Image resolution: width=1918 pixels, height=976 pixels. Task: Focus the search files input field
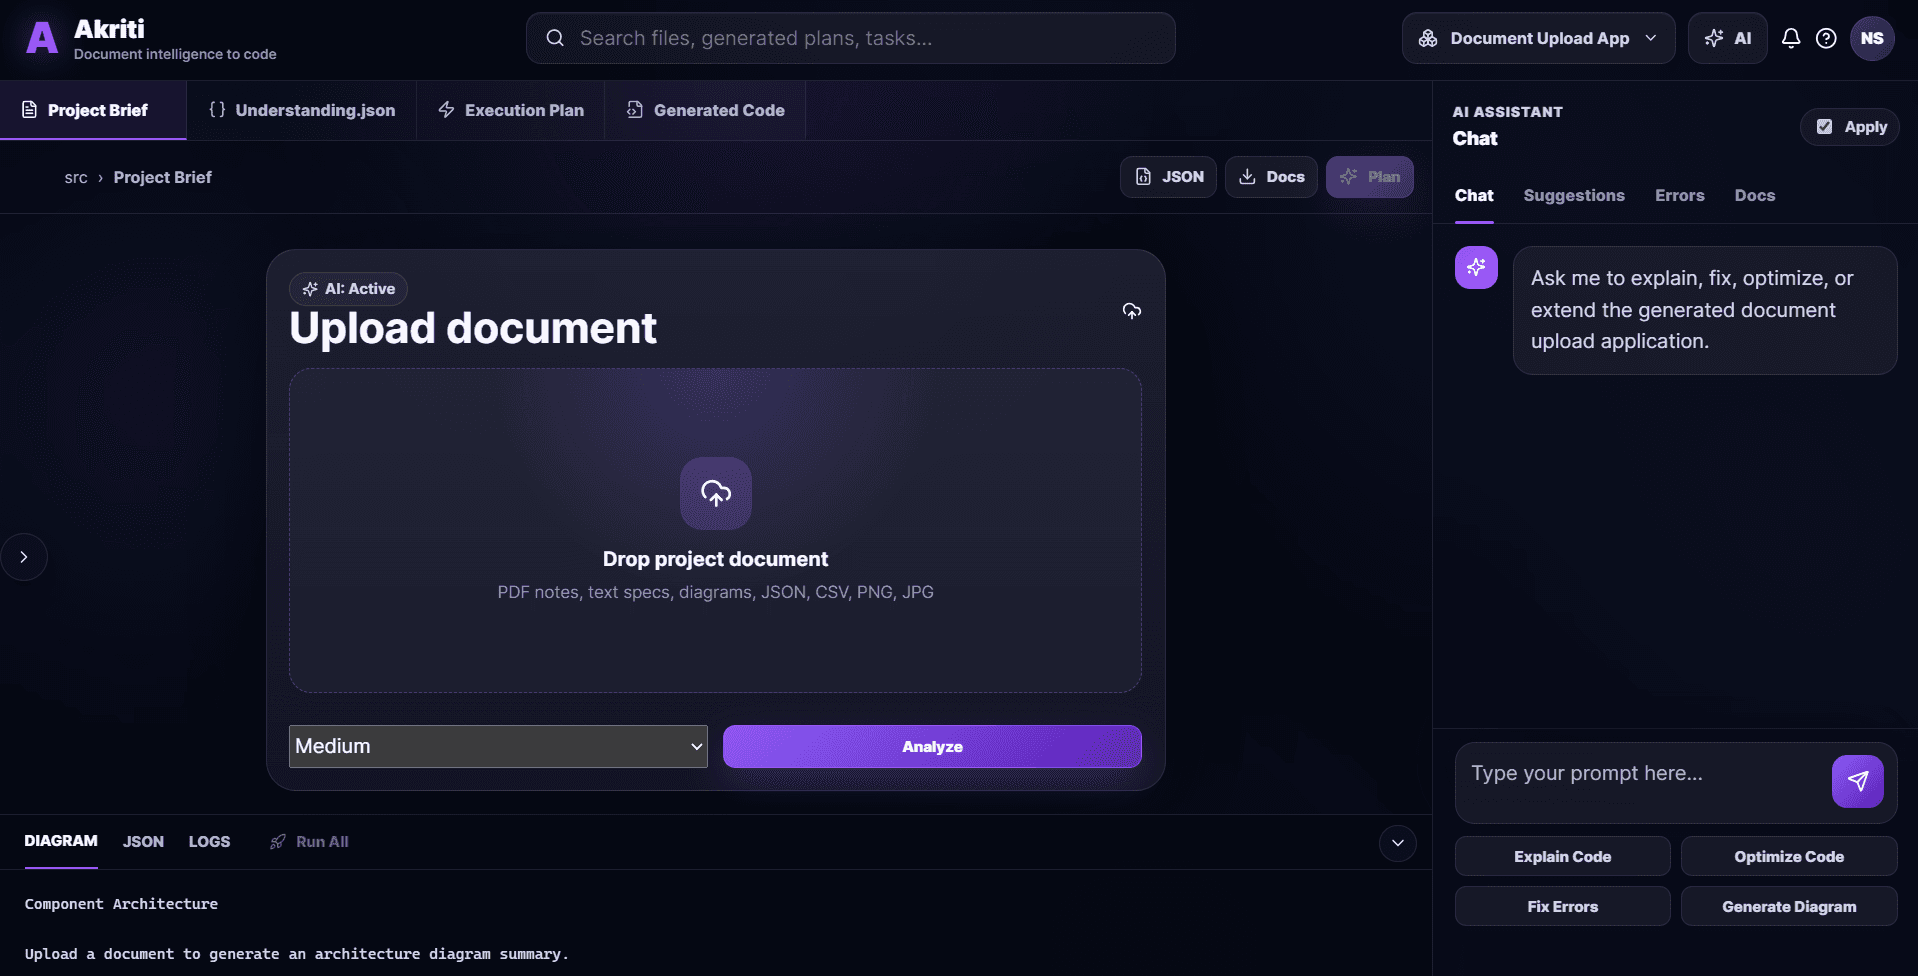[850, 38]
